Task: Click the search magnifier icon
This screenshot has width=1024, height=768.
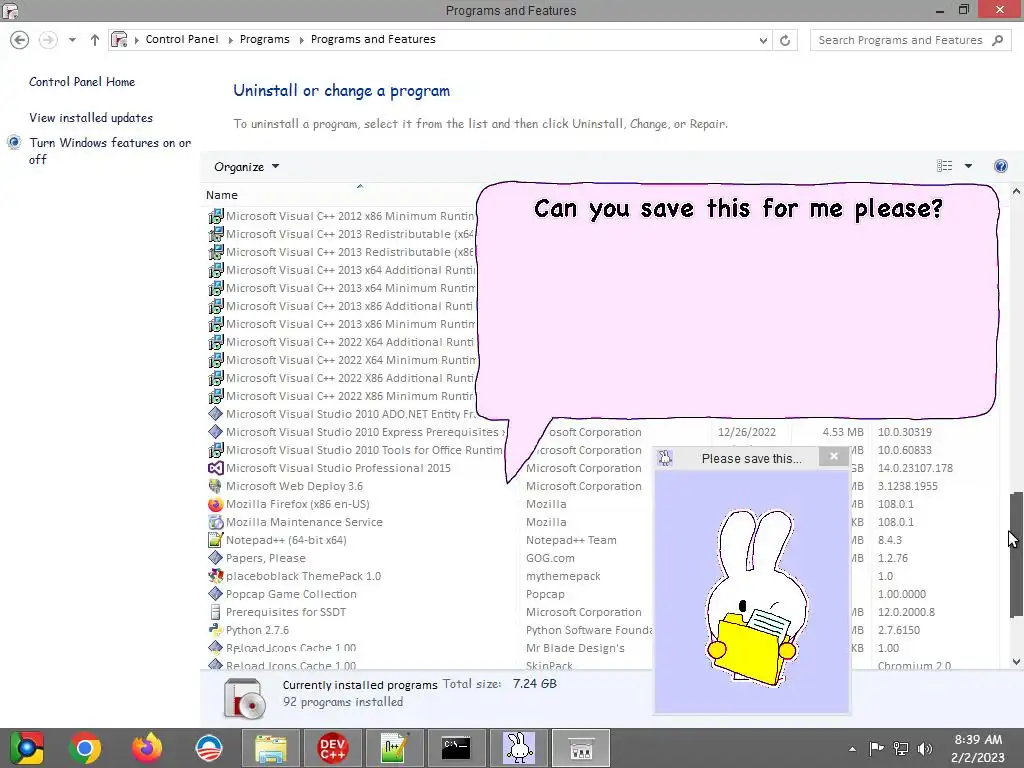Action: pos(997,40)
